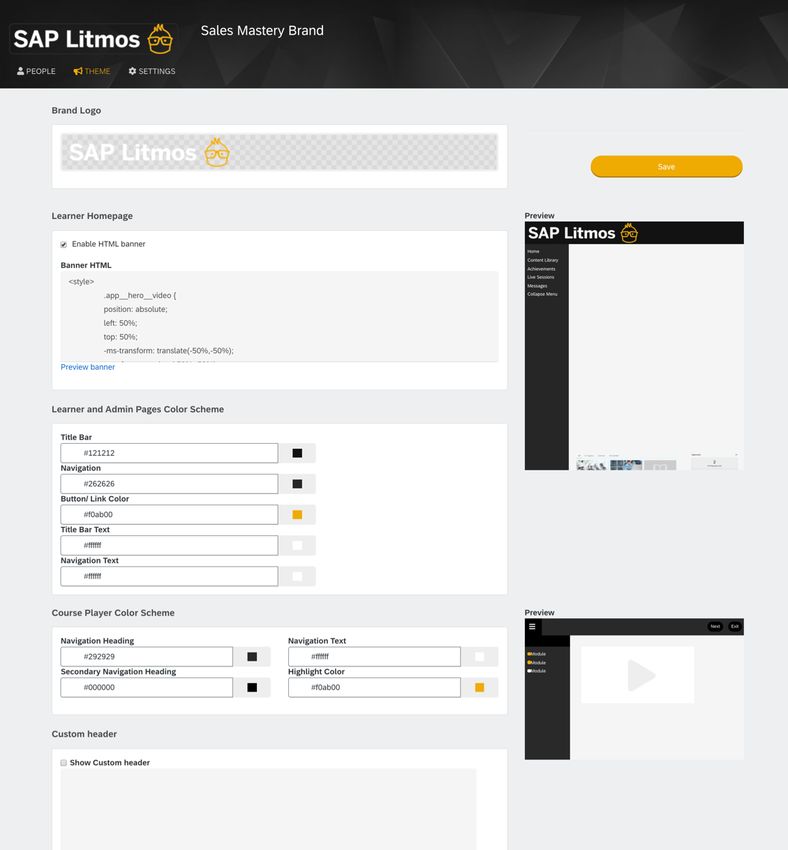Image resolution: width=788 pixels, height=850 pixels.
Task: Open the Button/Link Color orange swatch
Action: [x=297, y=515]
